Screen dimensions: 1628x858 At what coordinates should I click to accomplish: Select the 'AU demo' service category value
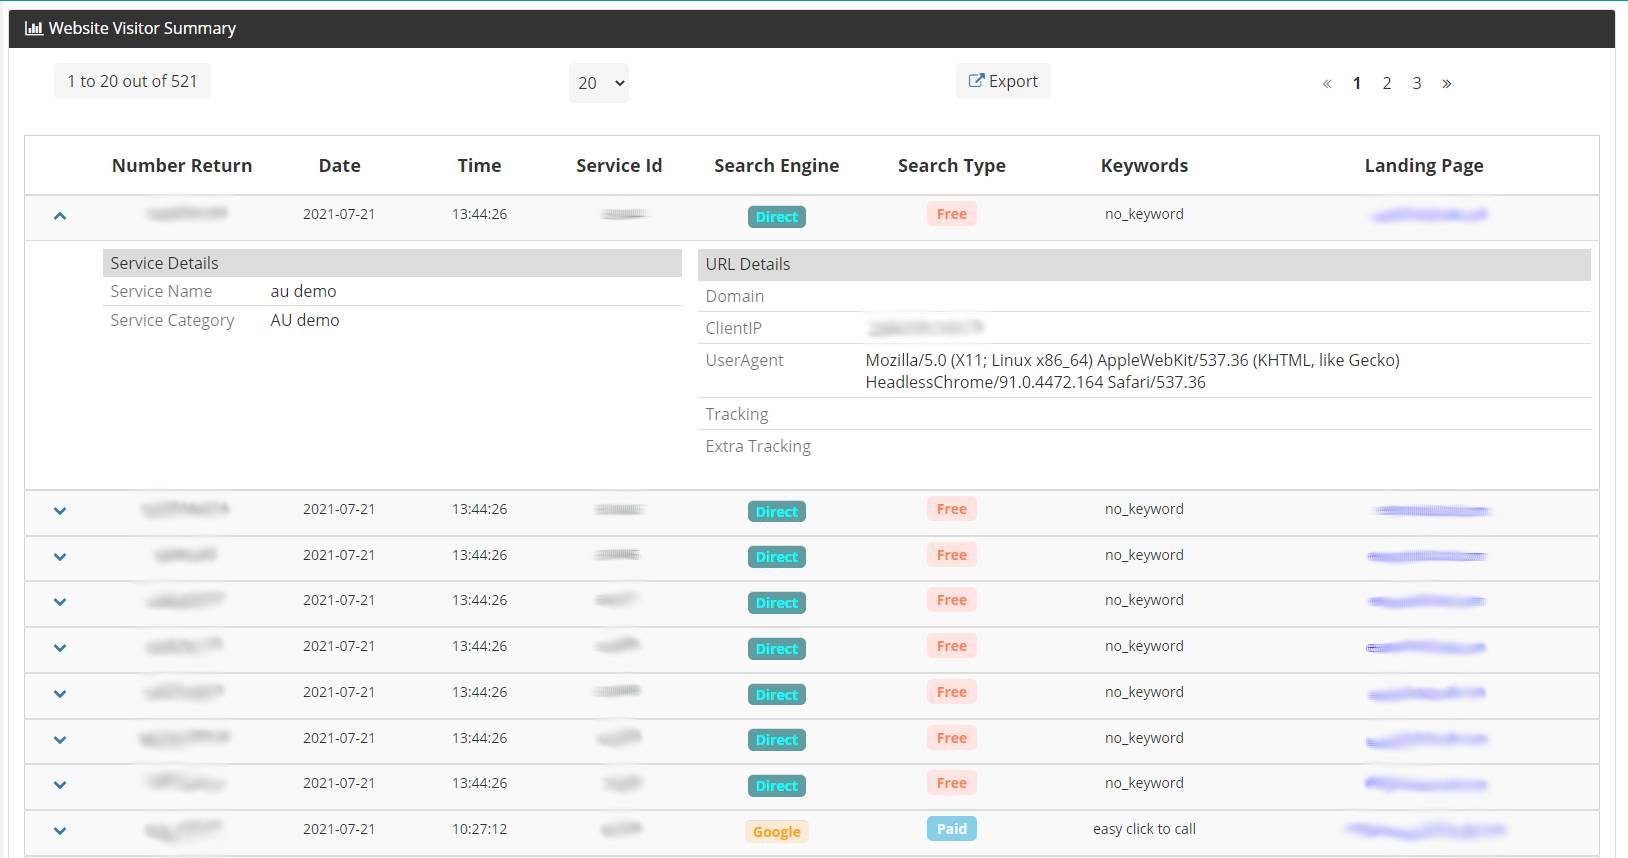pos(305,320)
